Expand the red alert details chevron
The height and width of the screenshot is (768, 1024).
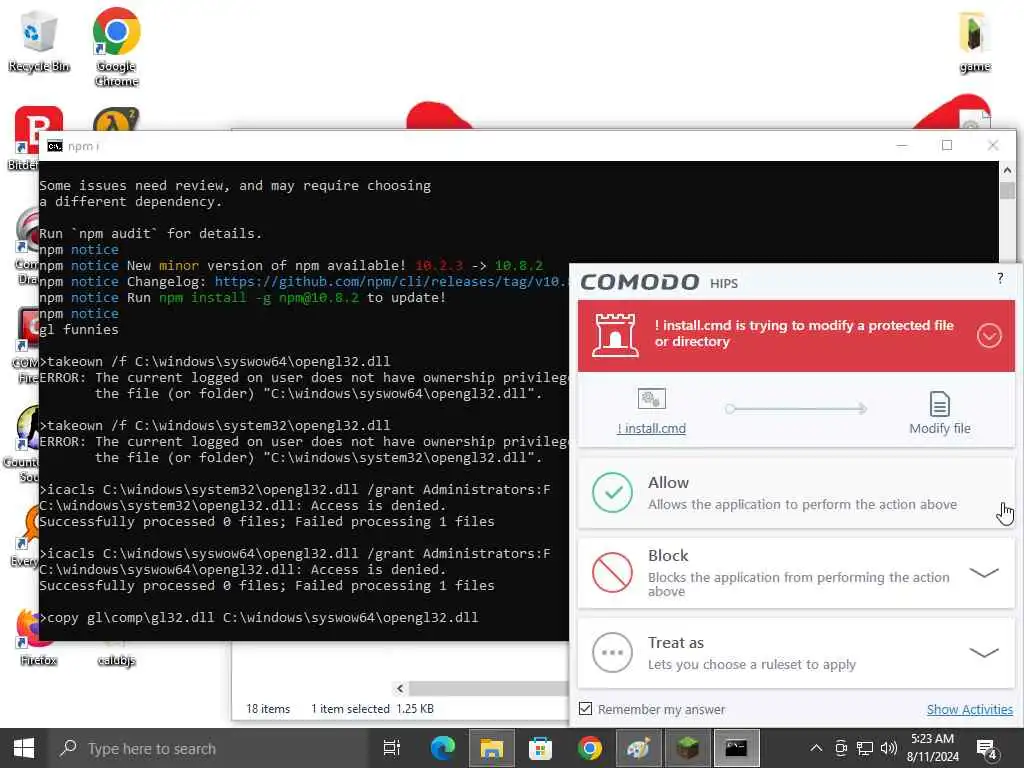point(989,336)
